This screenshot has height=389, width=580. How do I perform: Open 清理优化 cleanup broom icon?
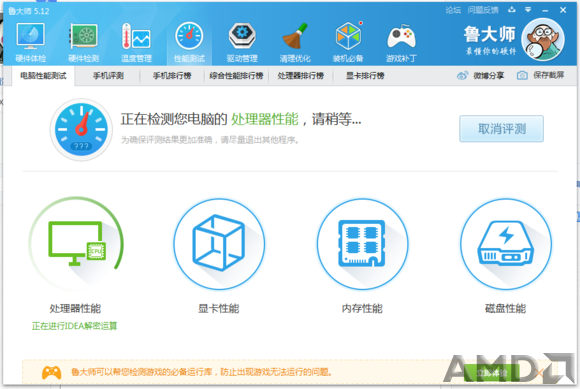(295, 36)
